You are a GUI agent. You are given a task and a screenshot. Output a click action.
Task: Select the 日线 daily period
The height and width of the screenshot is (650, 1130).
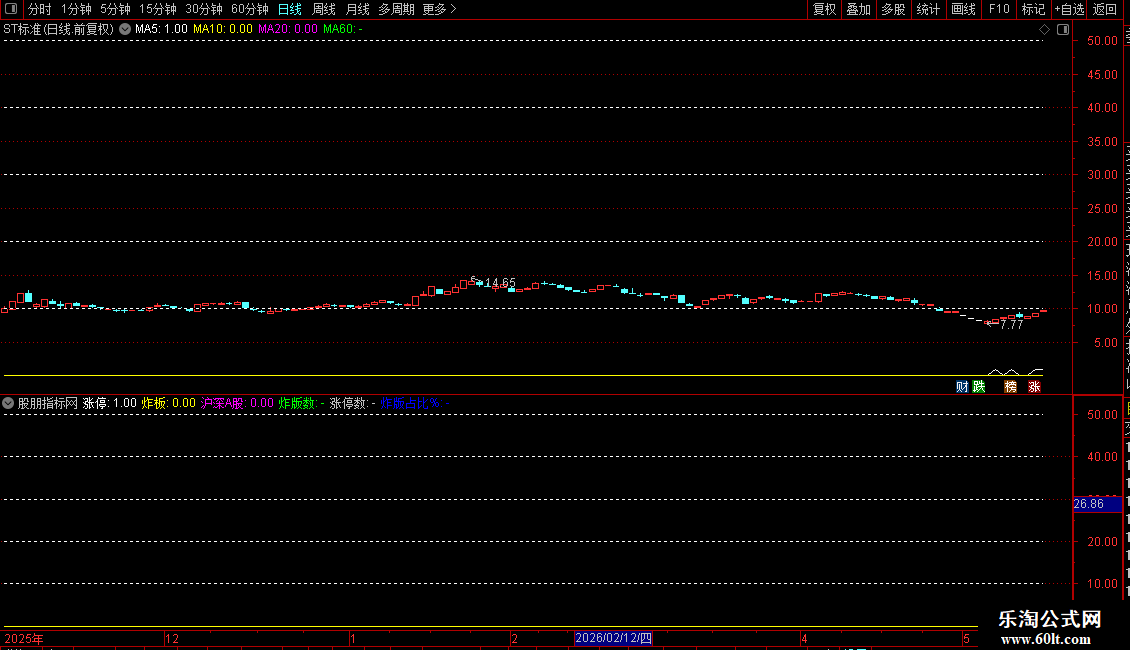click(x=290, y=9)
